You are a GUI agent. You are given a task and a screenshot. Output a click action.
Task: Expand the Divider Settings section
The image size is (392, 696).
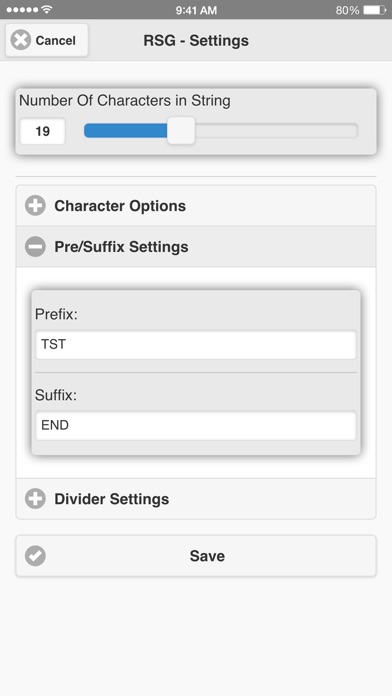(x=196, y=499)
